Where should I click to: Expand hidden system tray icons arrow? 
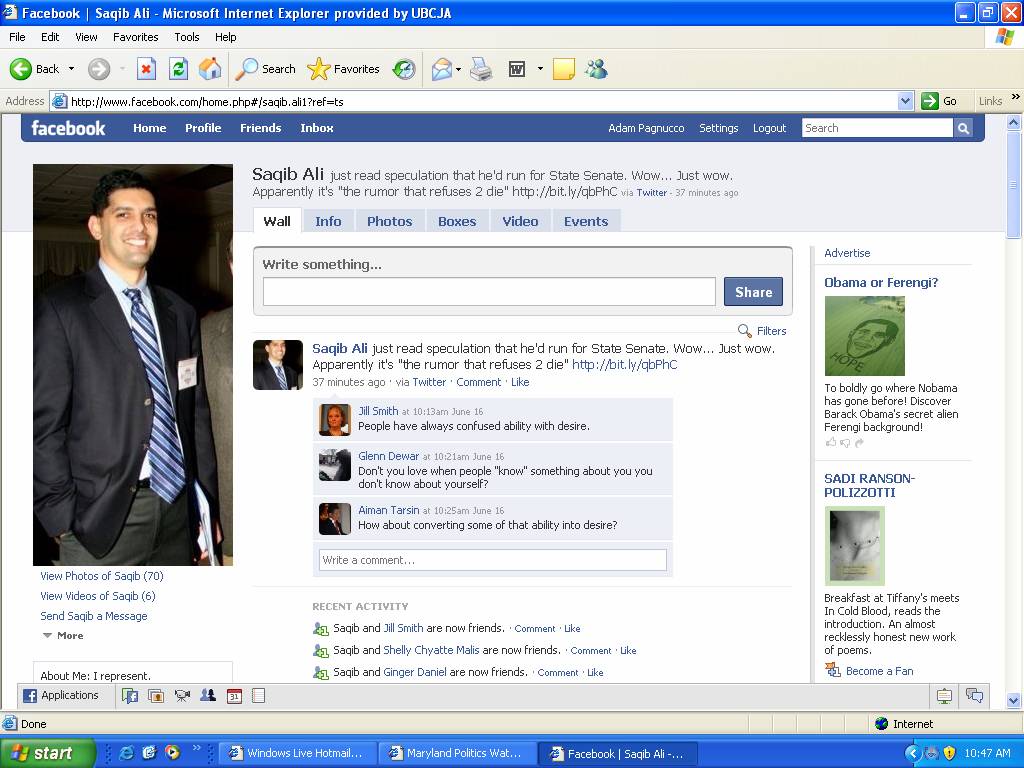pos(912,753)
